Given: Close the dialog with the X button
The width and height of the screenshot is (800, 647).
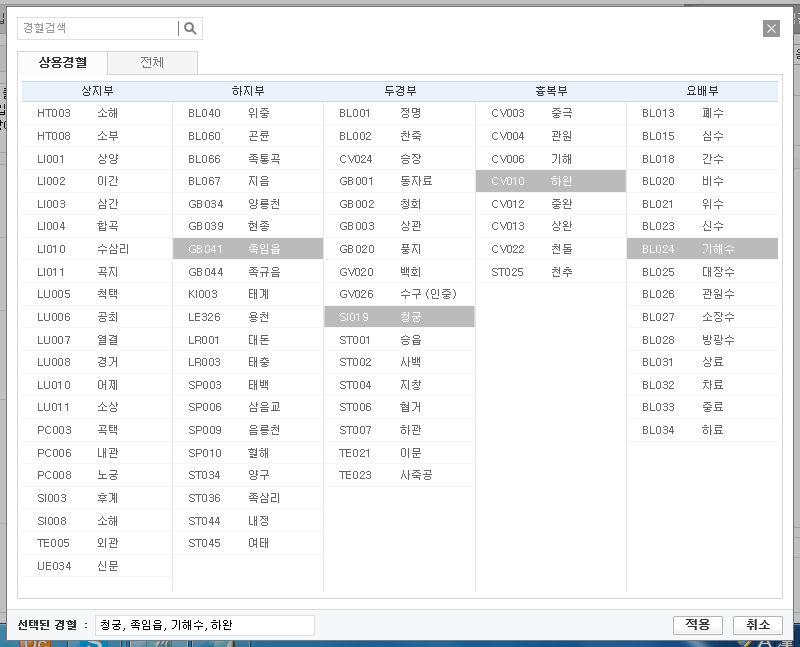Looking at the screenshot, I should click(771, 29).
